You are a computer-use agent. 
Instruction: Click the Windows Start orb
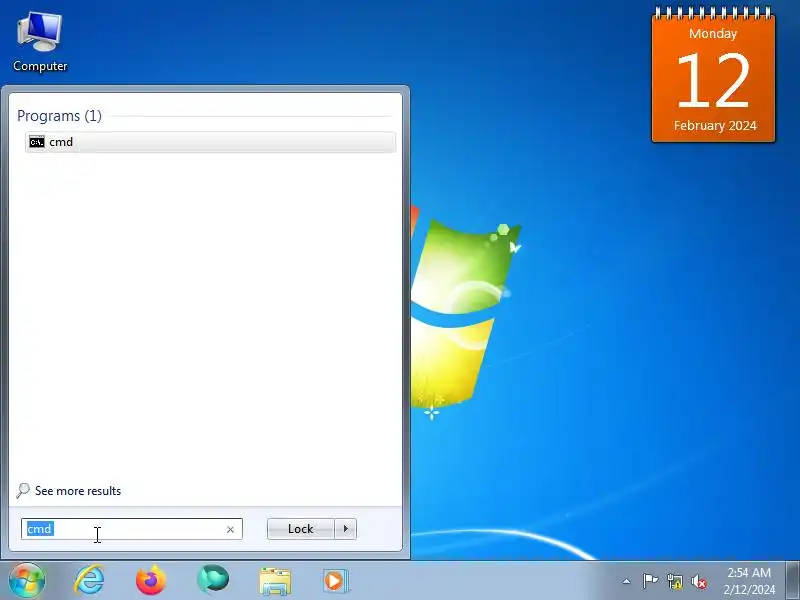tap(27, 580)
